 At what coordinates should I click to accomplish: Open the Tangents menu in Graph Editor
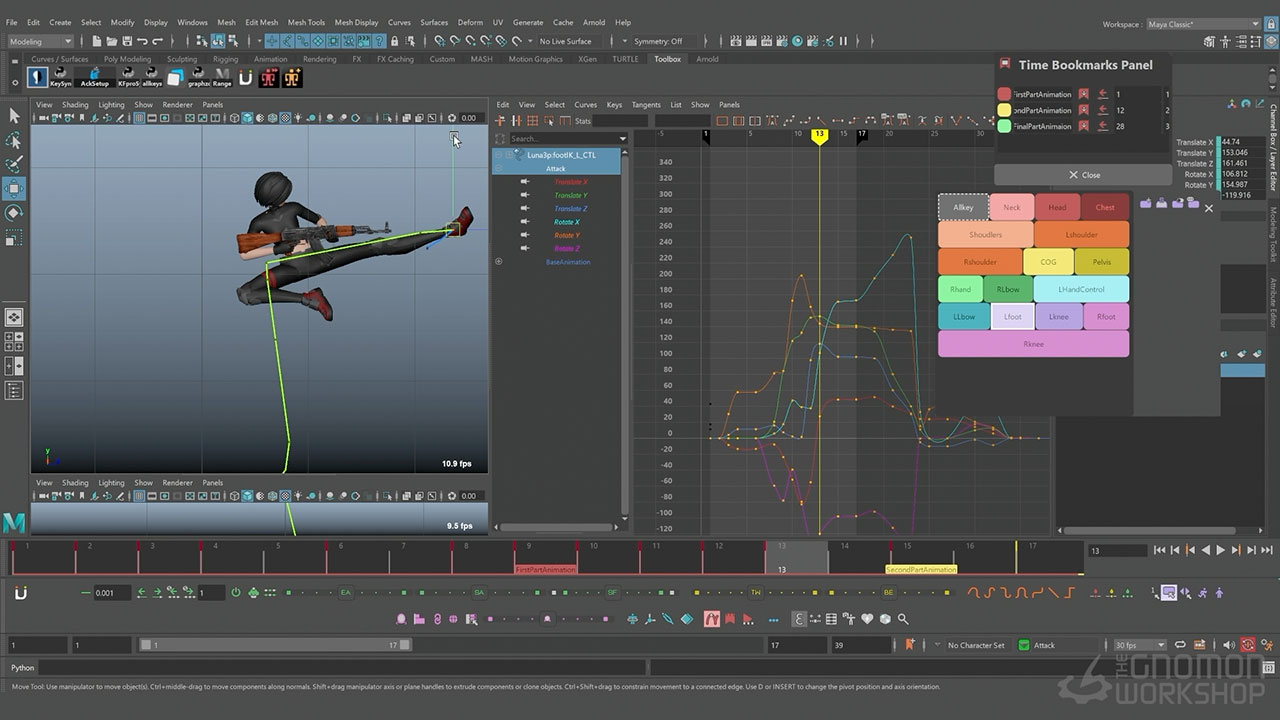click(x=645, y=104)
